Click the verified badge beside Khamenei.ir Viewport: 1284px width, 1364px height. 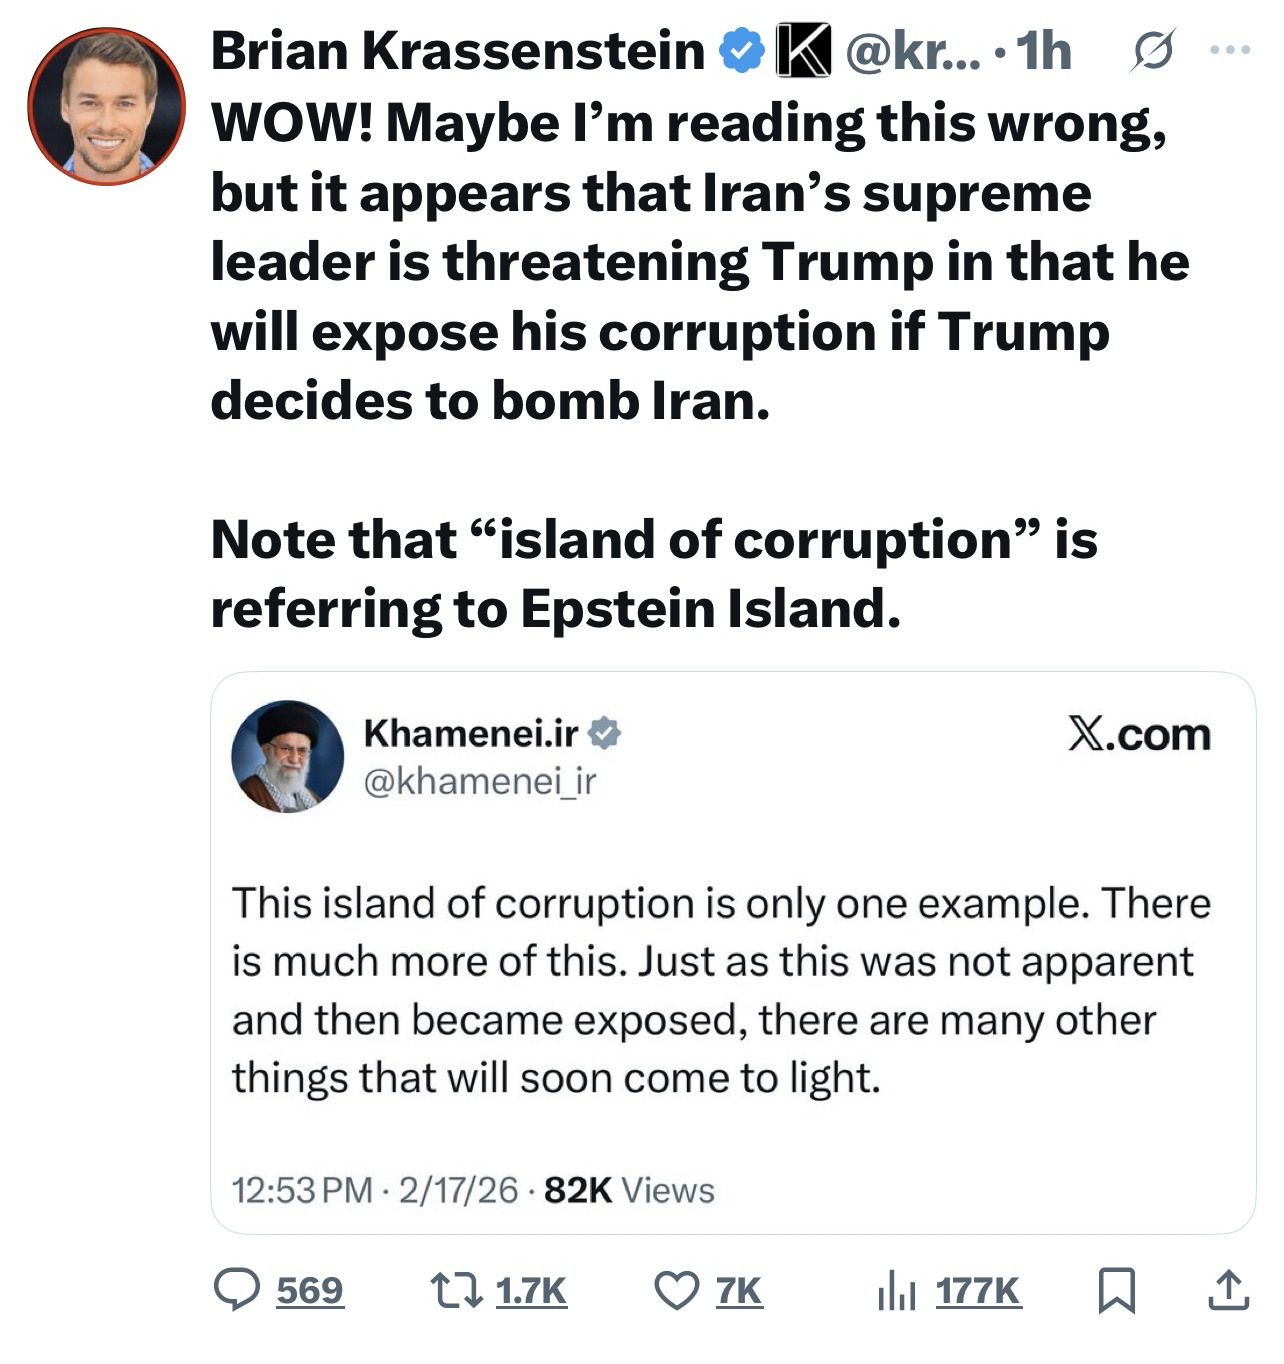(604, 733)
